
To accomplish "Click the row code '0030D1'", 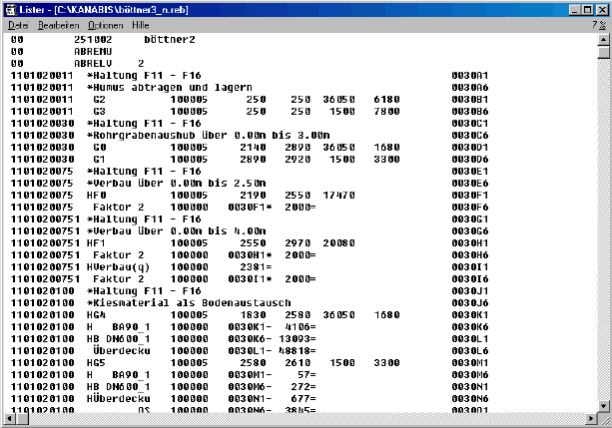I will click(x=470, y=147).
